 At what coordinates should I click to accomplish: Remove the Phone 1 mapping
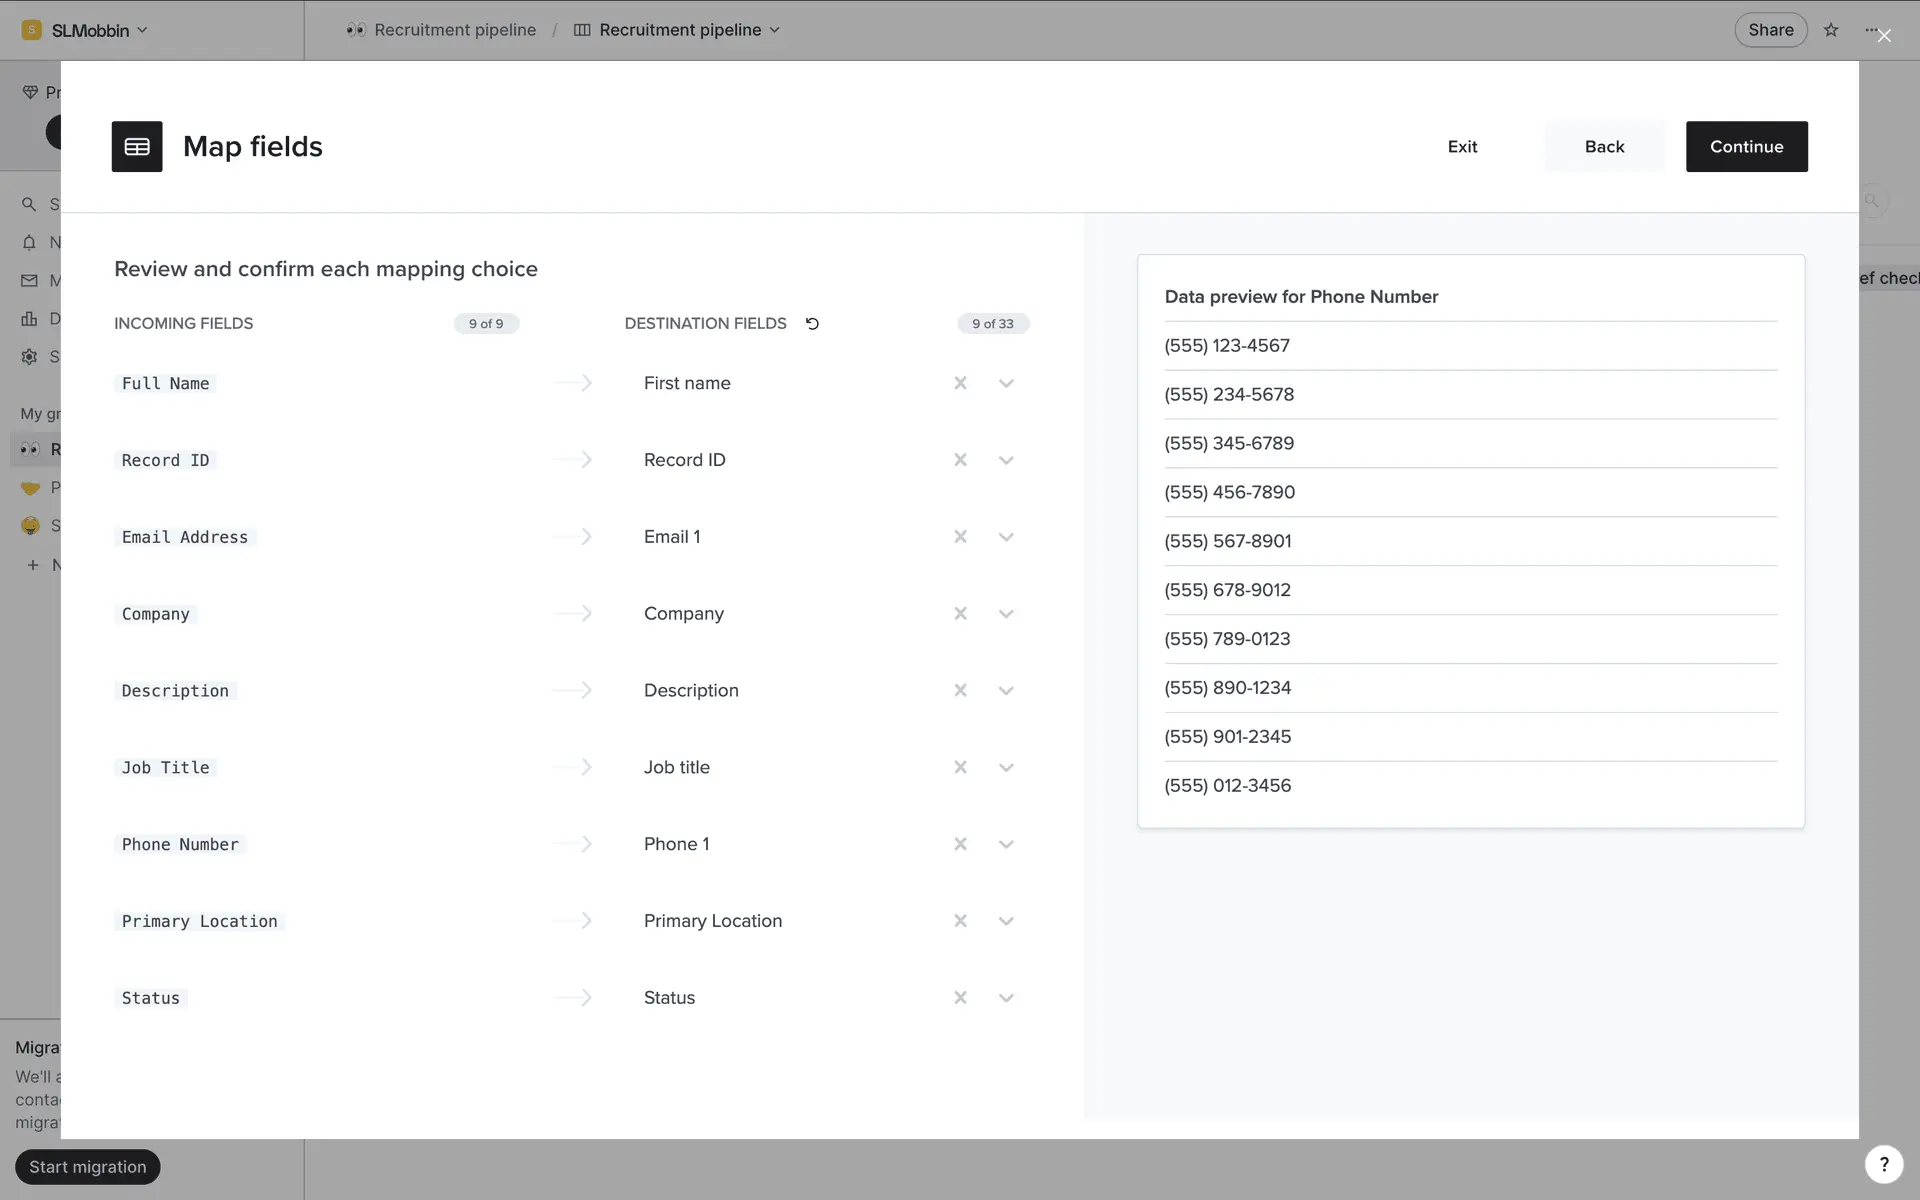[x=960, y=844]
